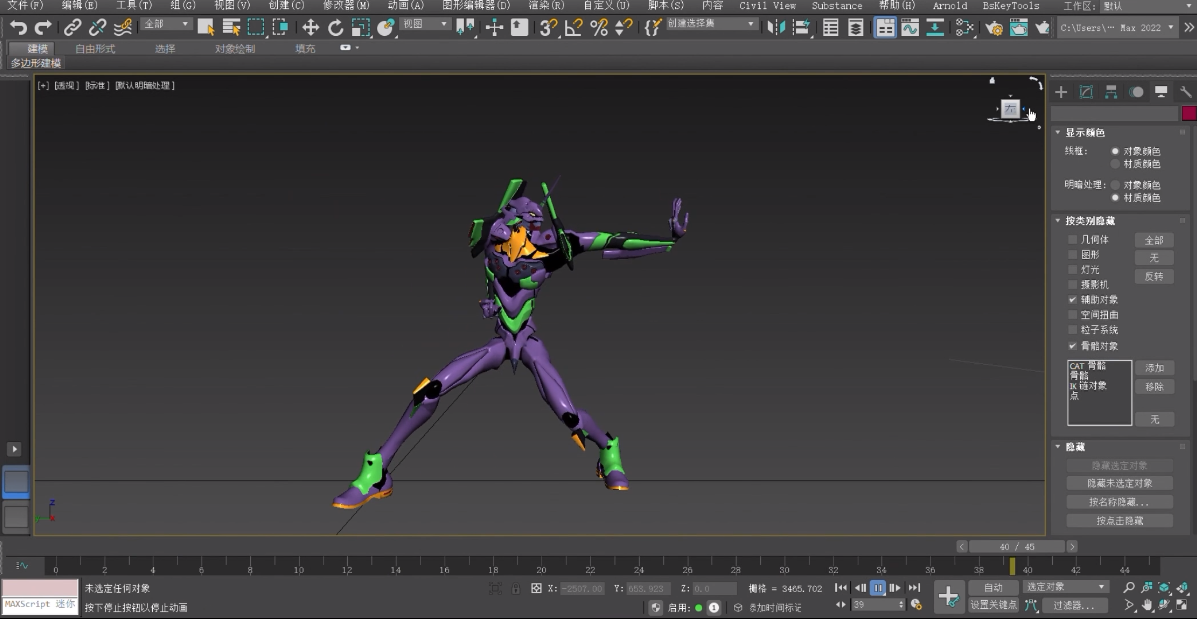The width and height of the screenshot is (1197, 619).
Task: Open the 文件(F) menu
Action: click(x=25, y=5)
